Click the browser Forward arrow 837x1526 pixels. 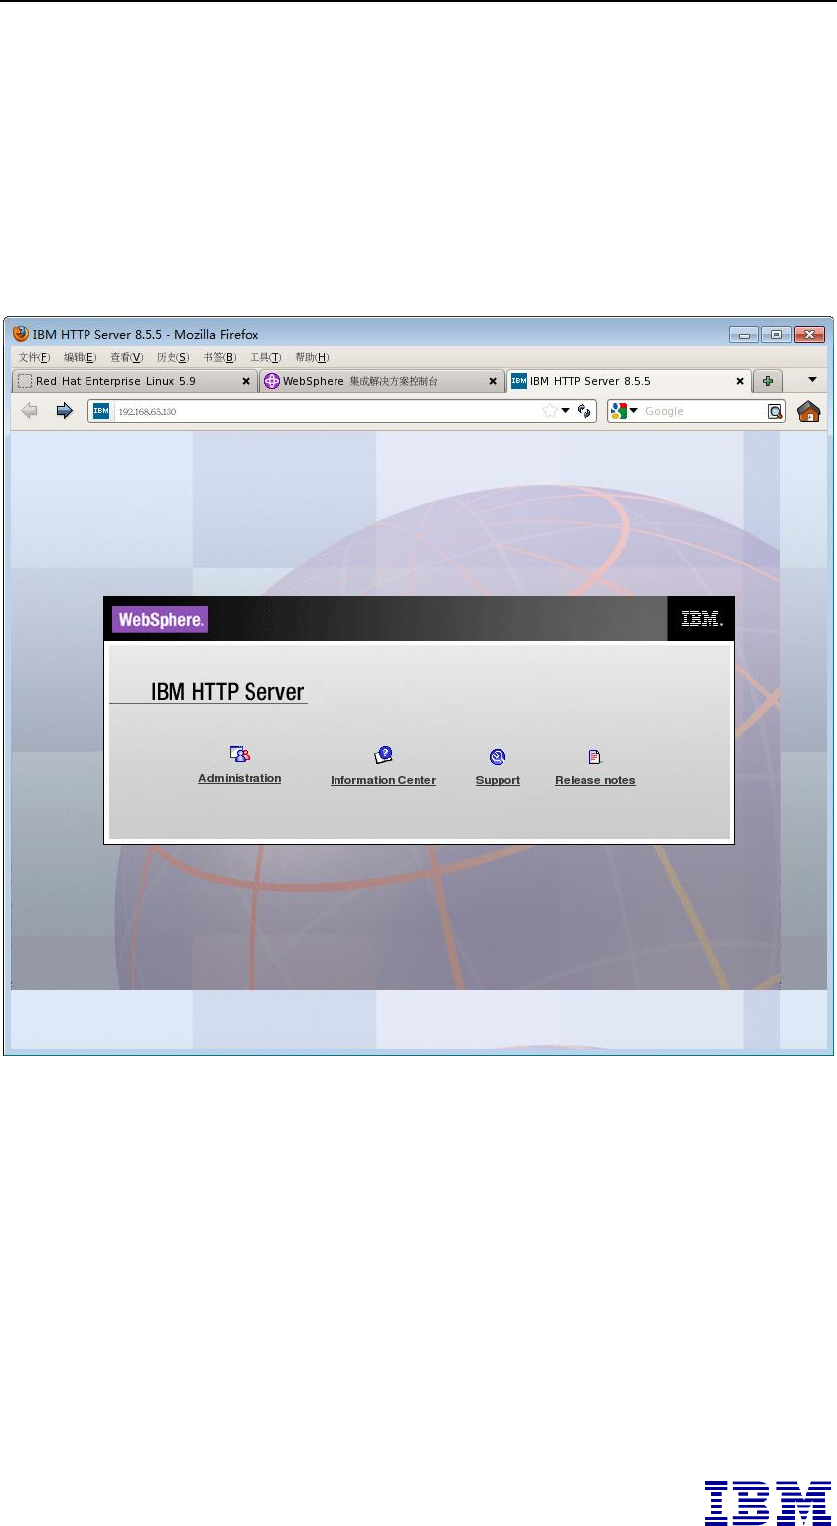point(64,411)
